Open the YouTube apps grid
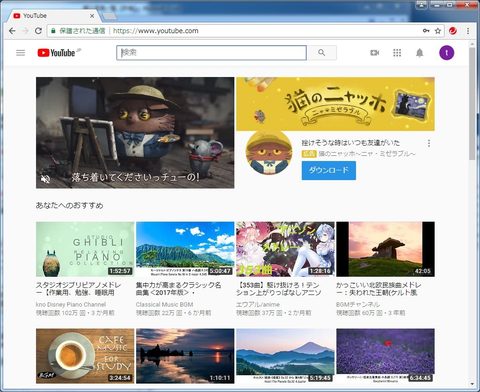The width and height of the screenshot is (480, 392). (x=397, y=53)
